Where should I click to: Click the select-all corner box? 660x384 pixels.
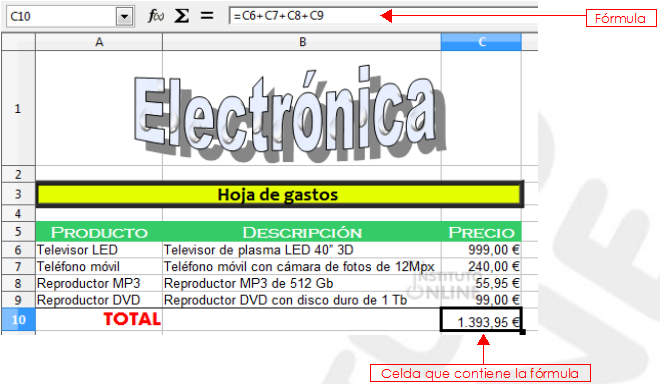click(x=18, y=42)
